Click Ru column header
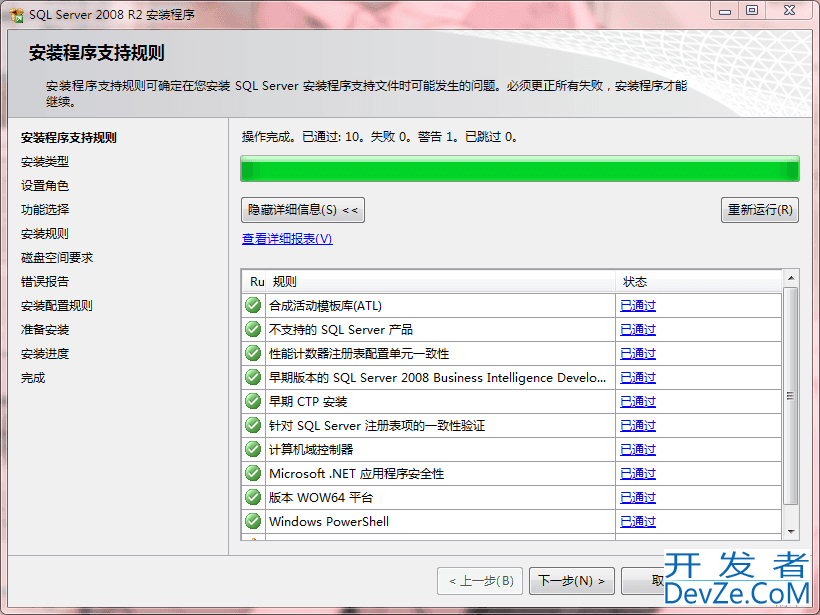The image size is (820, 615). [x=255, y=282]
